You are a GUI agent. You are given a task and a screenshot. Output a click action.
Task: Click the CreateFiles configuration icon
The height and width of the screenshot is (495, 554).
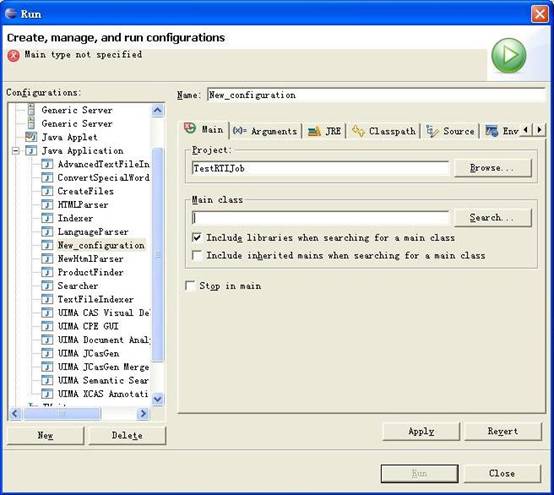click(x=47, y=191)
